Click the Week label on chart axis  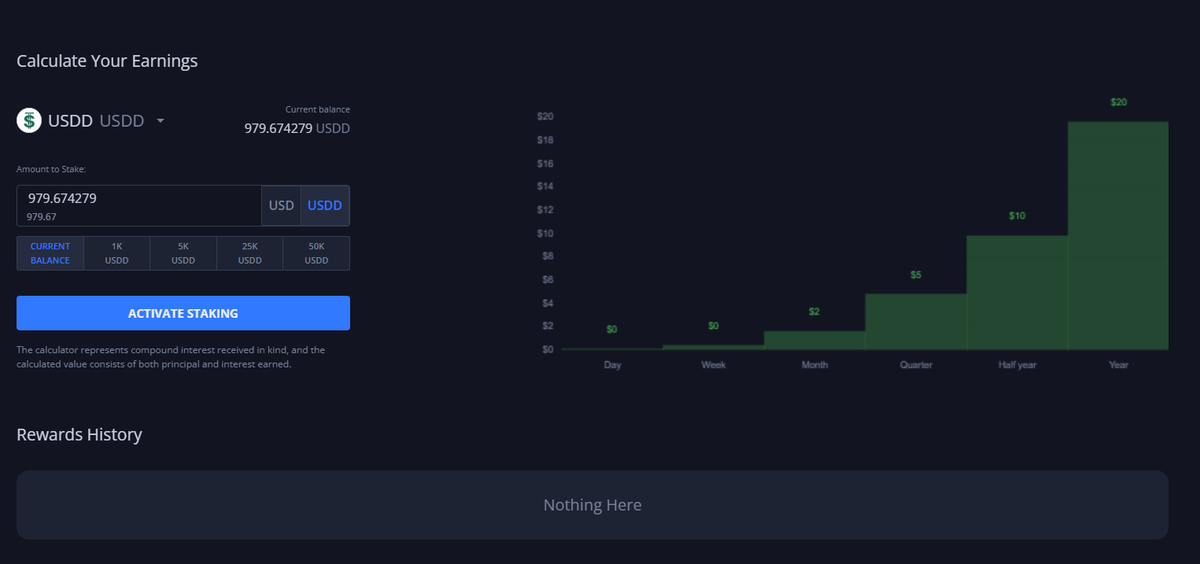click(713, 365)
